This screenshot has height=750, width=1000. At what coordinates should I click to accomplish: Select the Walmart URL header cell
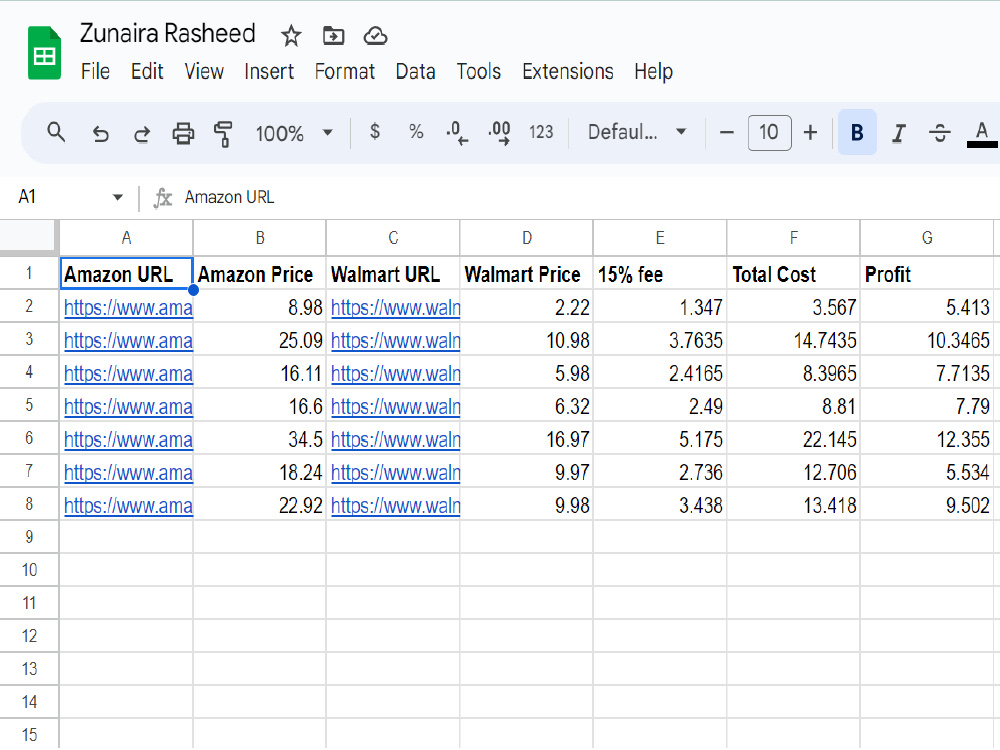tap(393, 274)
